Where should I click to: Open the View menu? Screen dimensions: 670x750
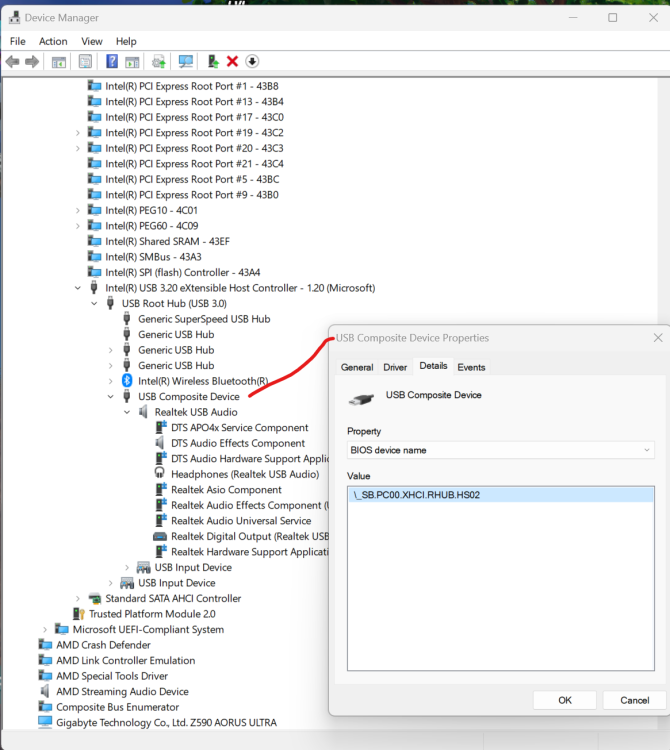(x=91, y=41)
